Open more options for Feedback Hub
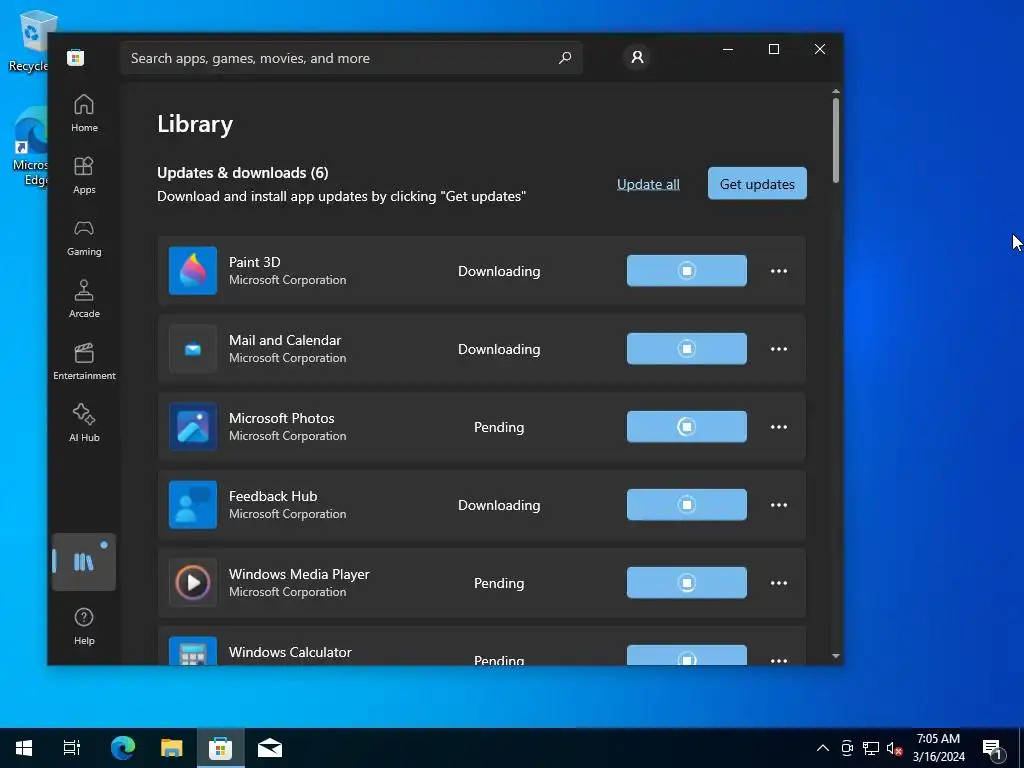This screenshot has width=1024, height=768. tap(778, 505)
